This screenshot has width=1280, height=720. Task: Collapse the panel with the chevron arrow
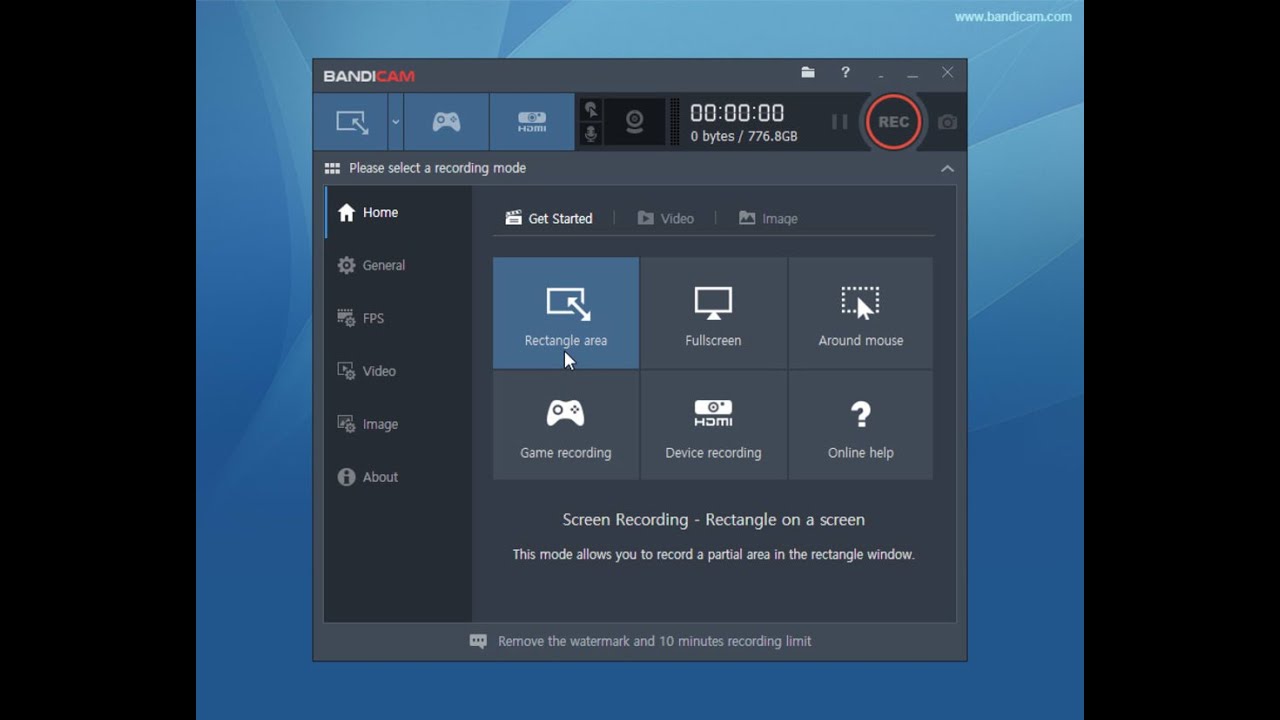point(947,168)
